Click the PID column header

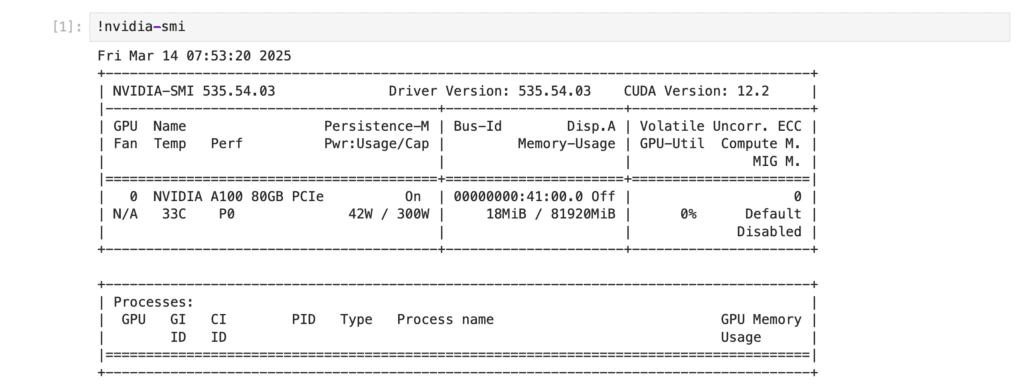coord(304,319)
